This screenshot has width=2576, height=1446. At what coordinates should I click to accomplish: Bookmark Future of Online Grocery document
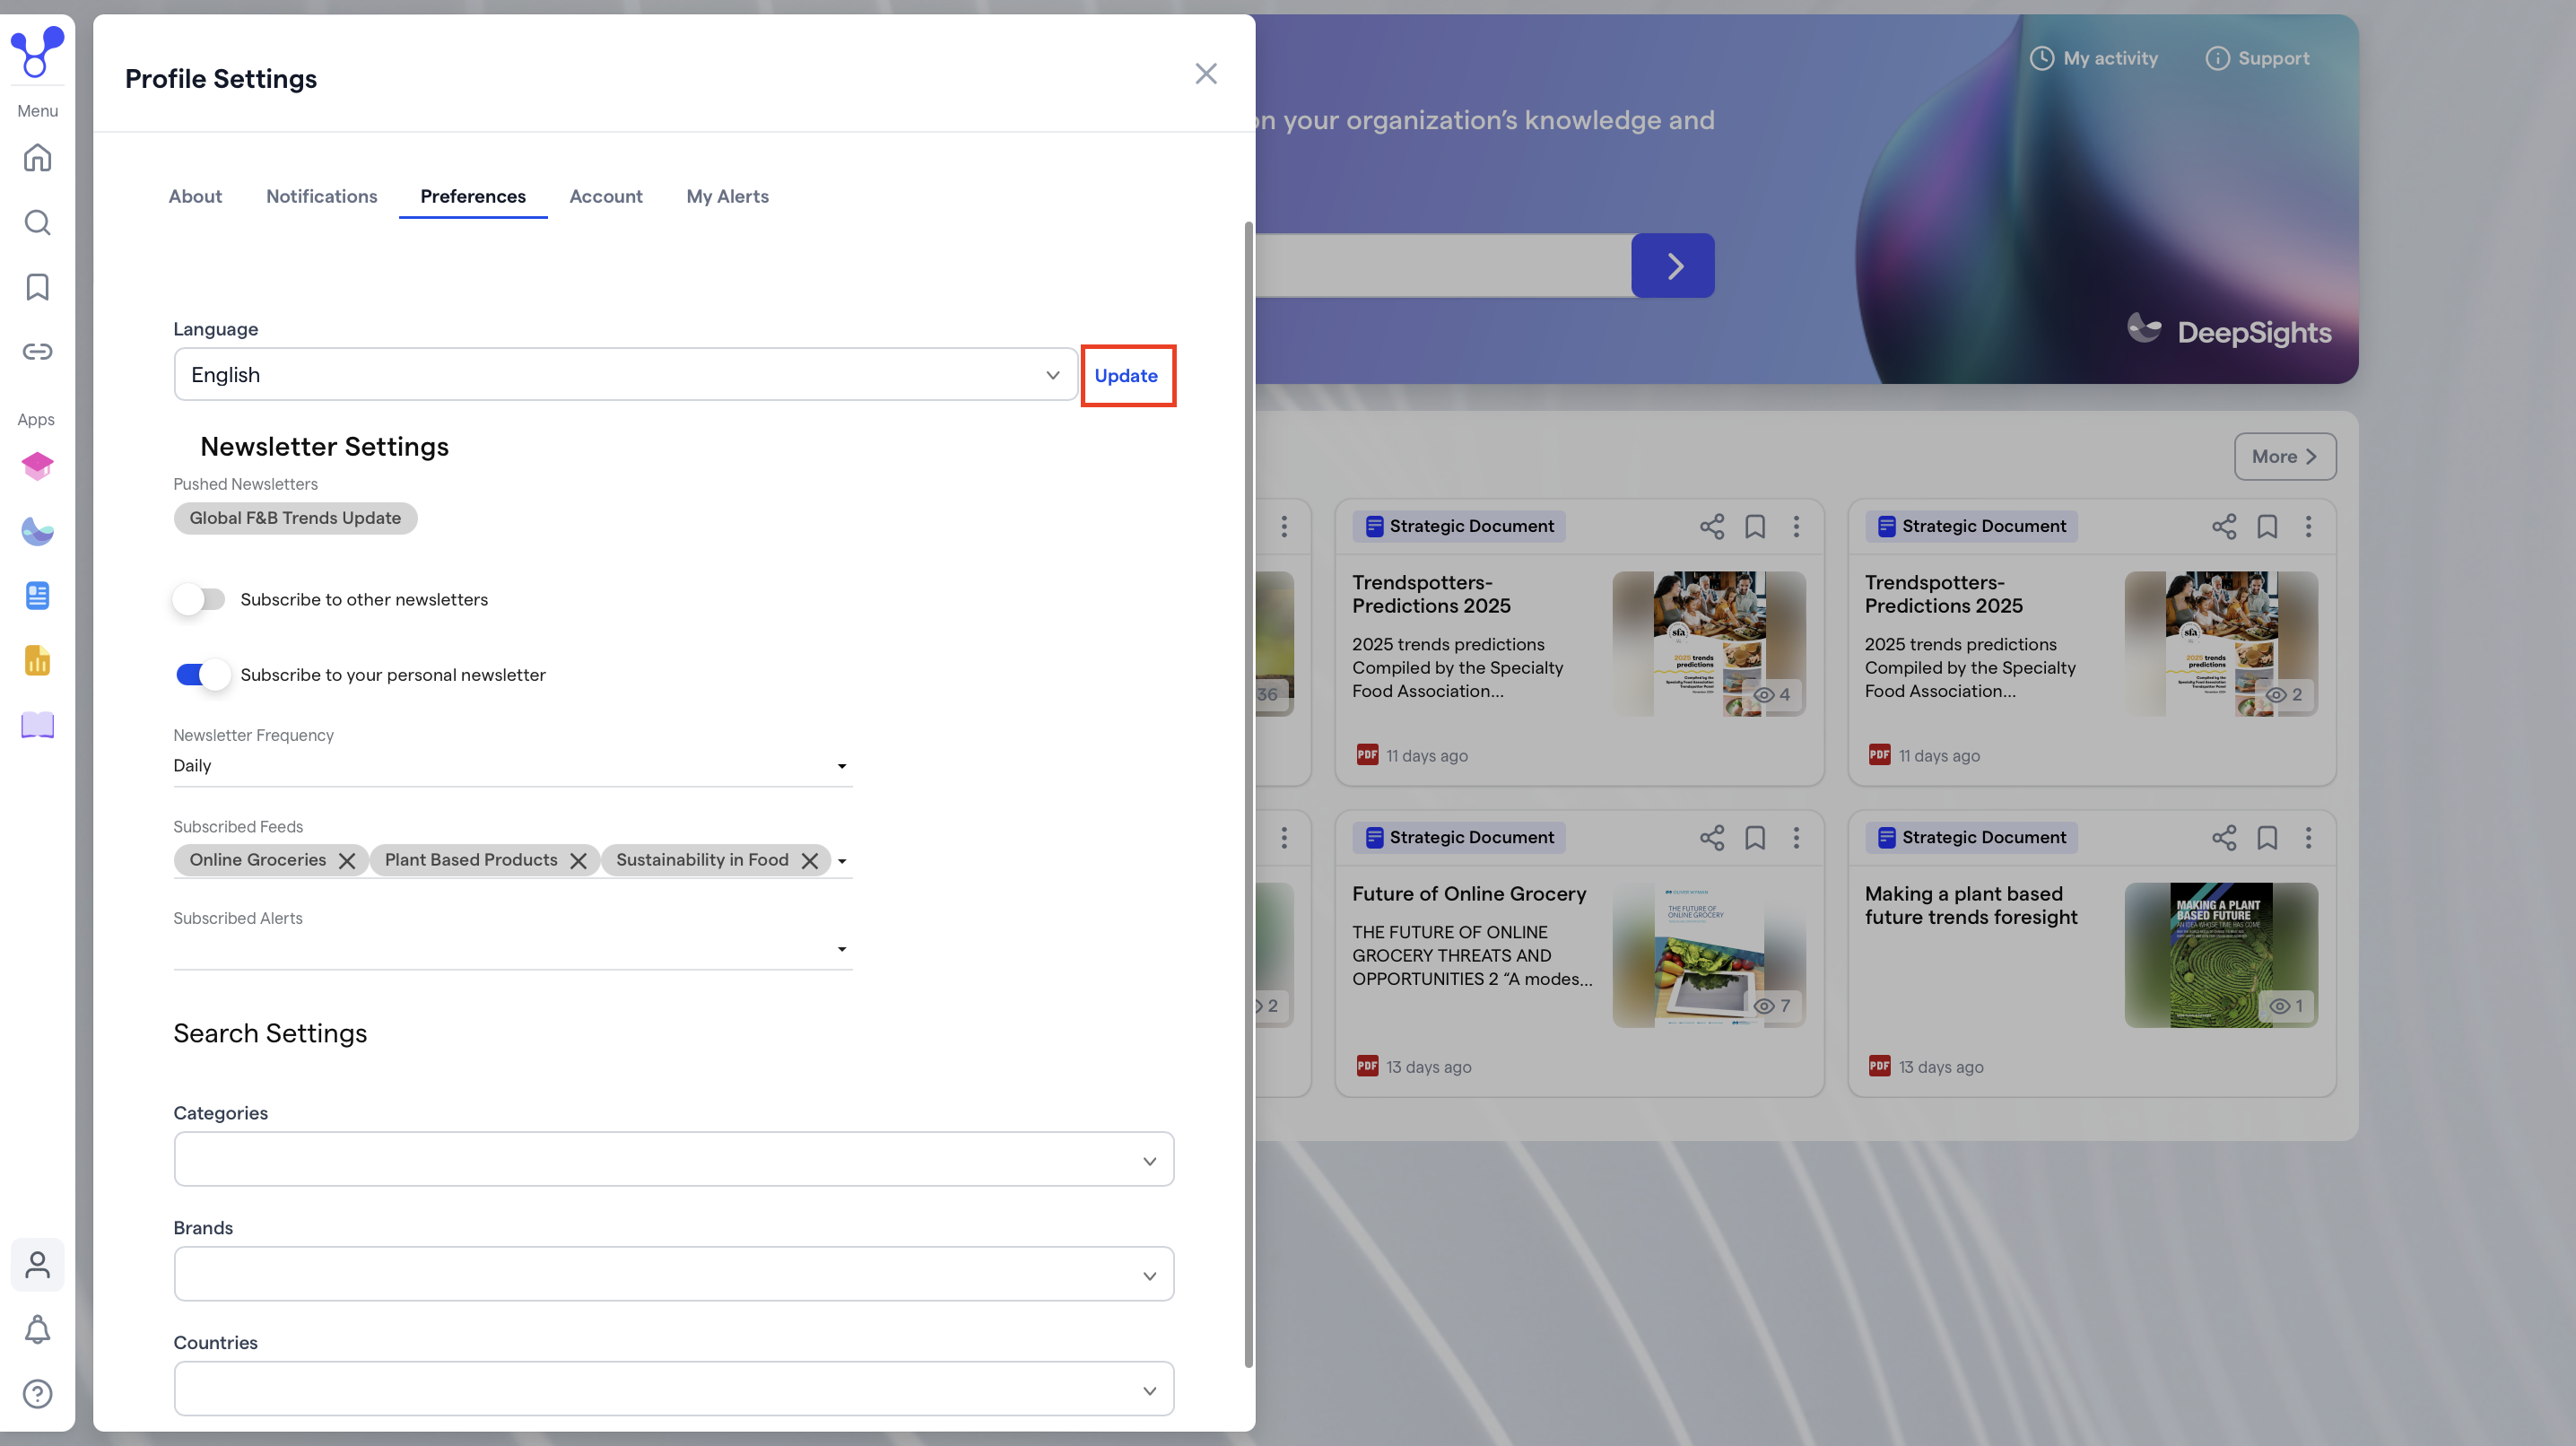(1755, 837)
